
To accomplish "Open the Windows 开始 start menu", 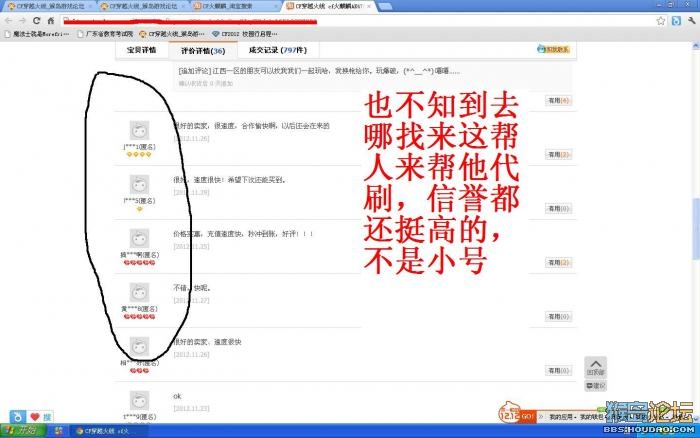I will (22, 431).
